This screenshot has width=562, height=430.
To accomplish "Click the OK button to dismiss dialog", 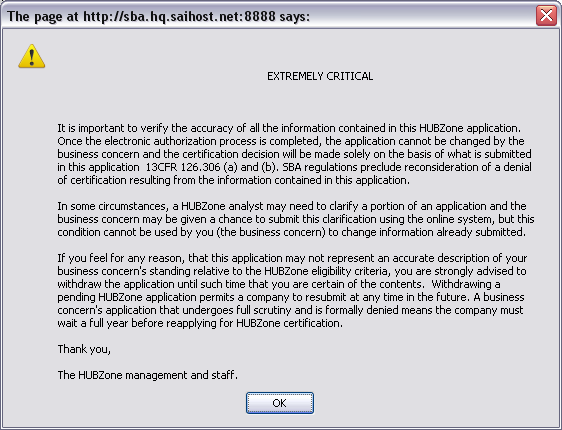I will (x=280, y=403).
